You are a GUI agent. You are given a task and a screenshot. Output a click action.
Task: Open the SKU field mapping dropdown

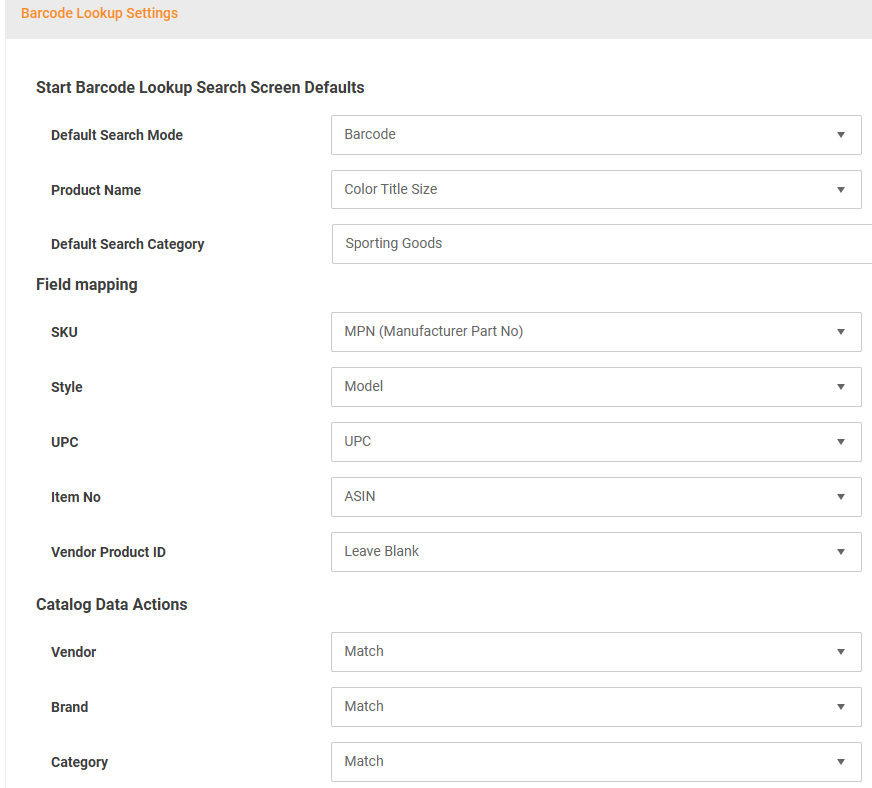coord(596,331)
